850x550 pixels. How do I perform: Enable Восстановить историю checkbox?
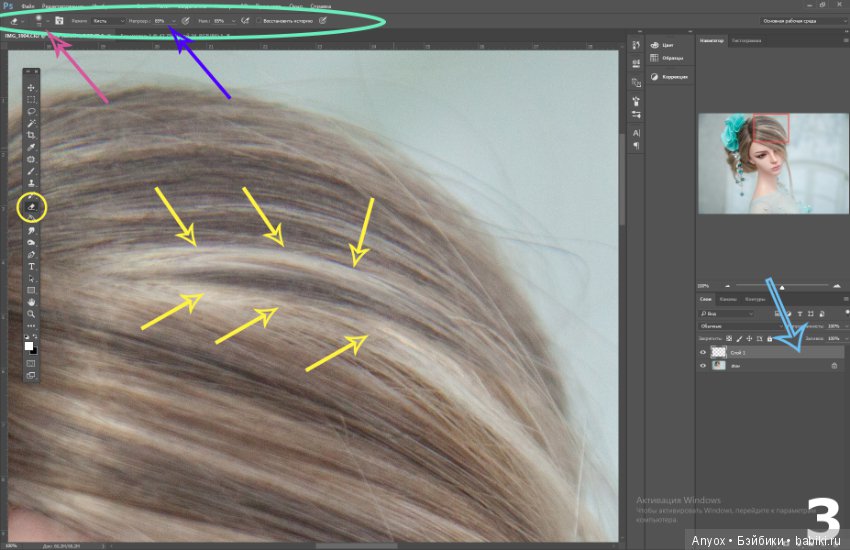point(259,21)
